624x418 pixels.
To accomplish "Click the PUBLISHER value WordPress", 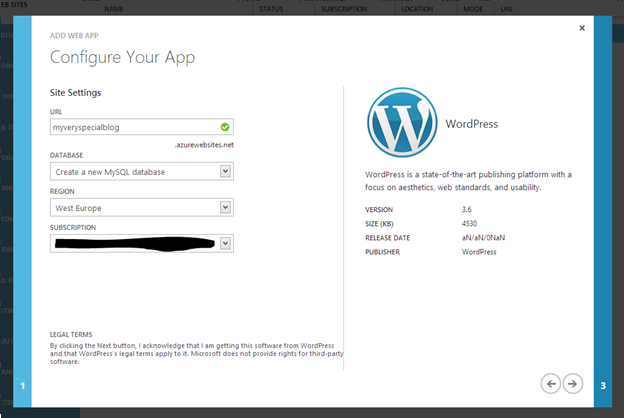I will click(x=479, y=252).
